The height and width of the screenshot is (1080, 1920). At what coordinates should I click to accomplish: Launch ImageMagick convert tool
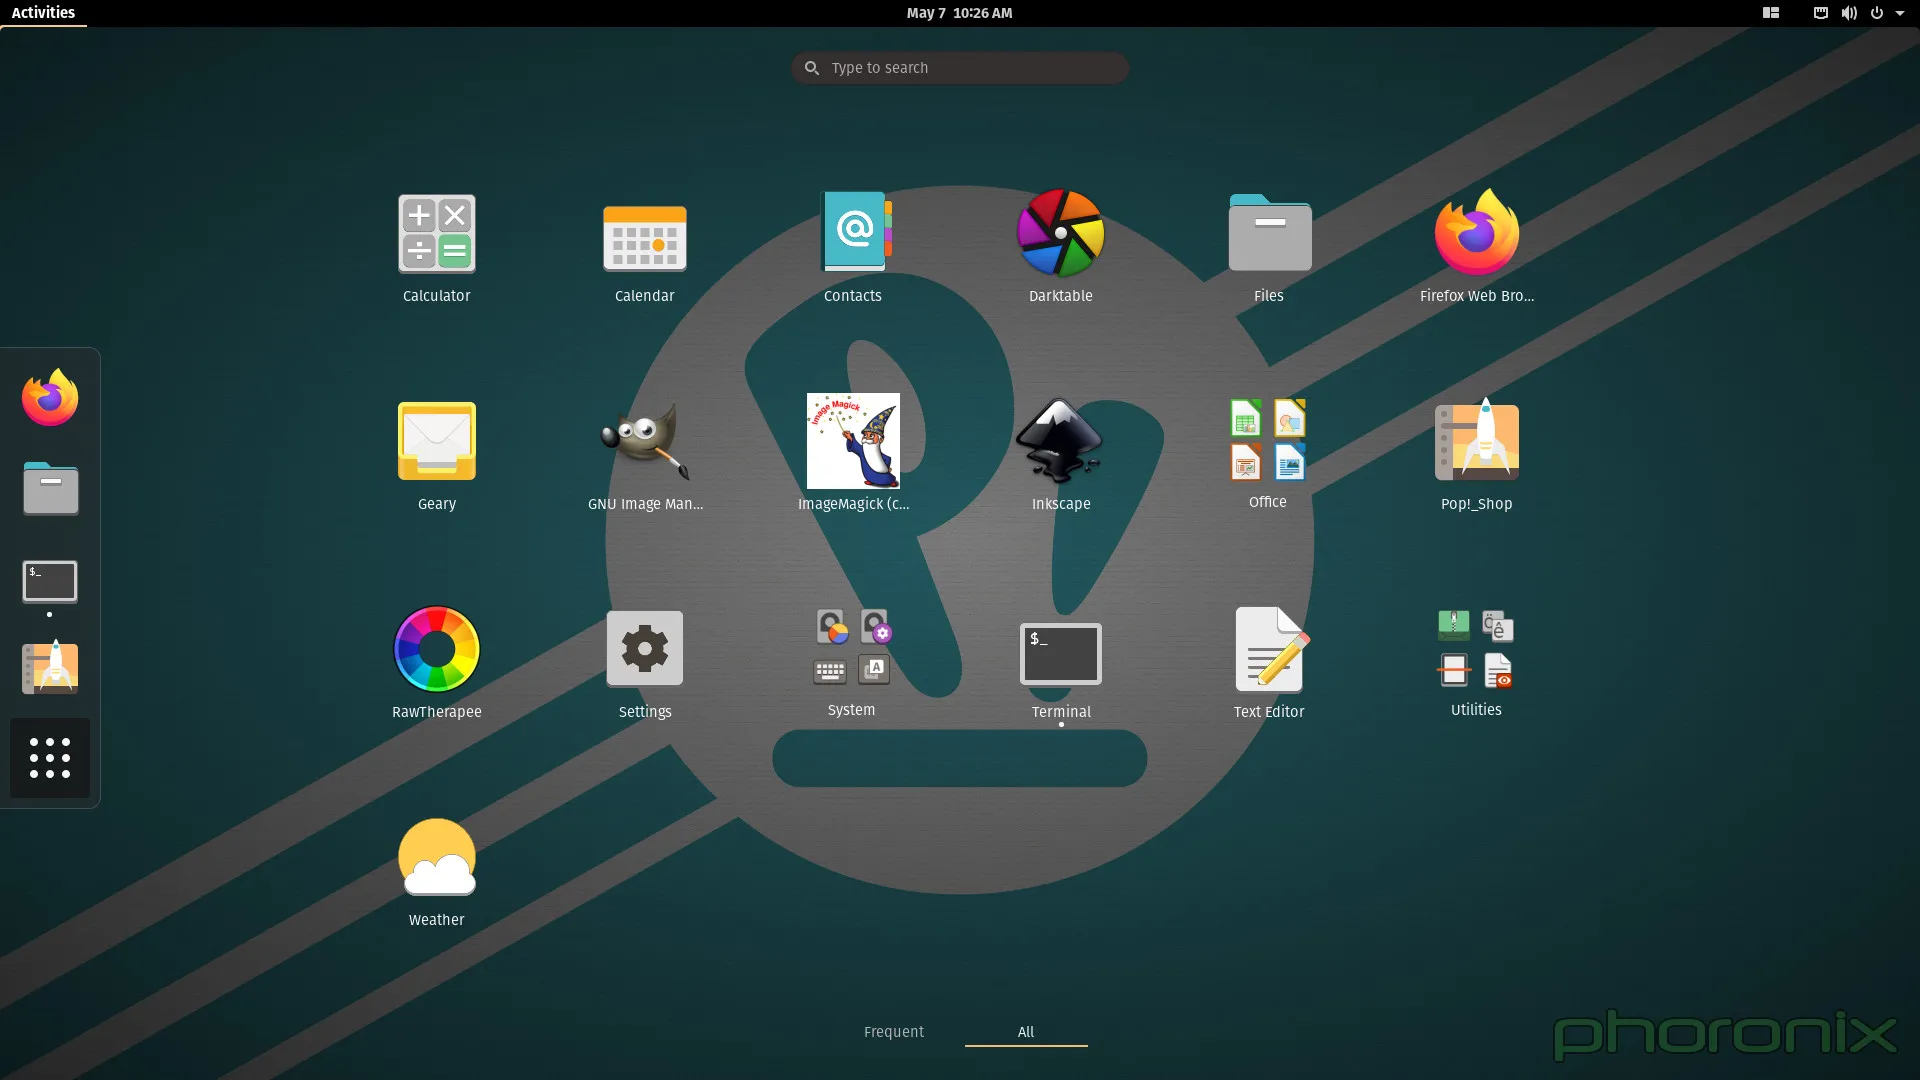point(852,440)
